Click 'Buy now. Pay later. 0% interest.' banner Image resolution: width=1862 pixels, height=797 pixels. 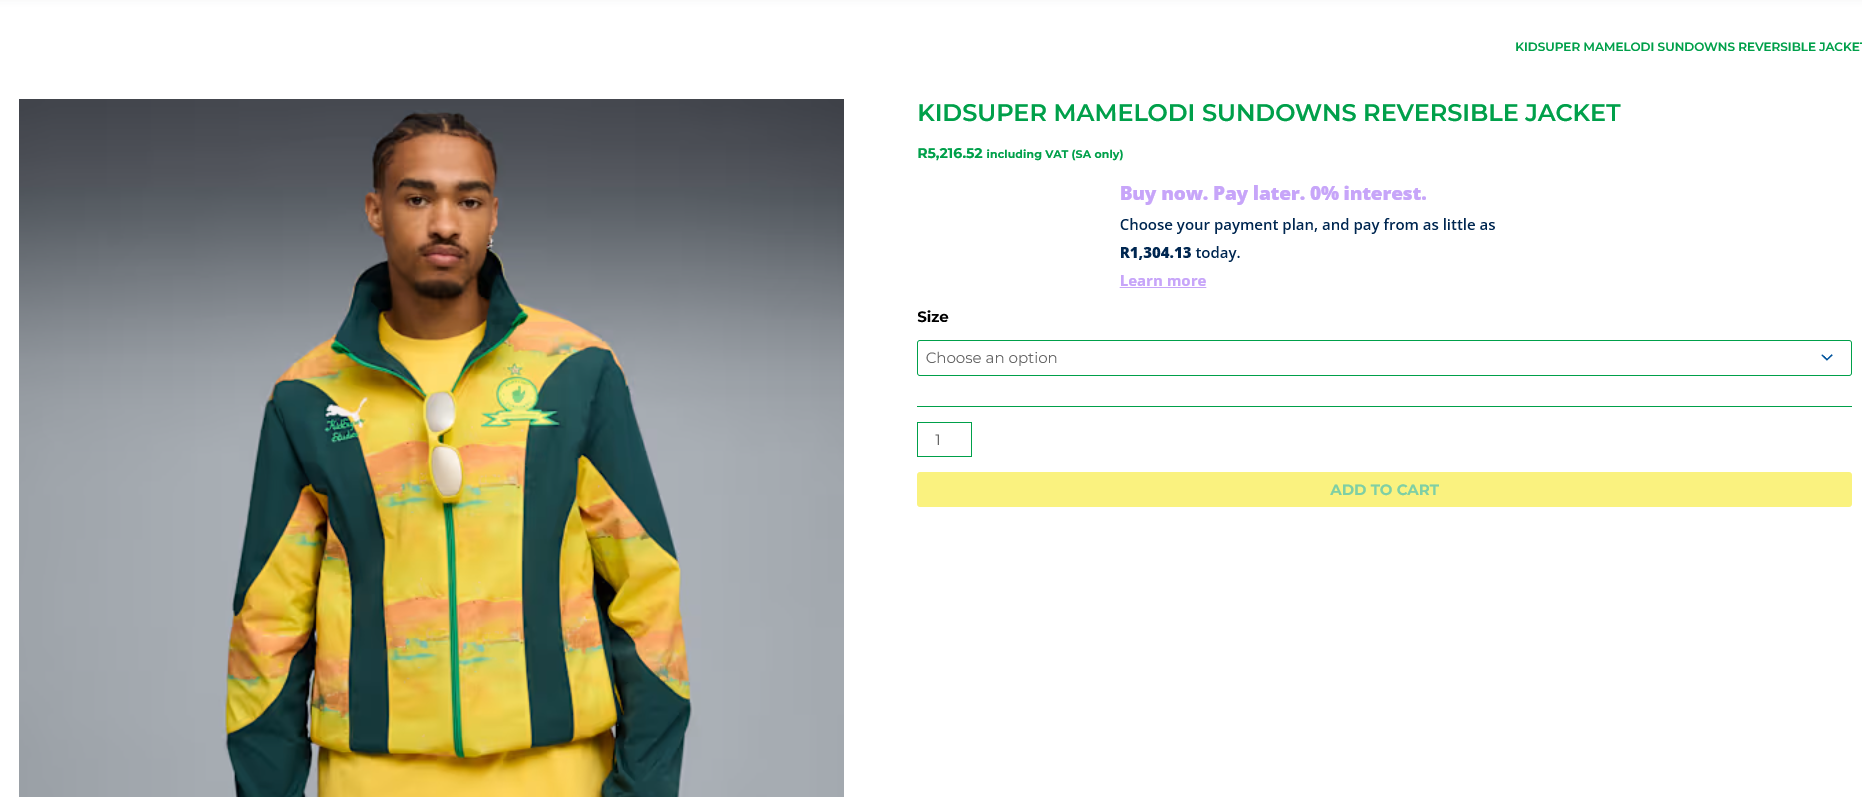pos(1273,193)
